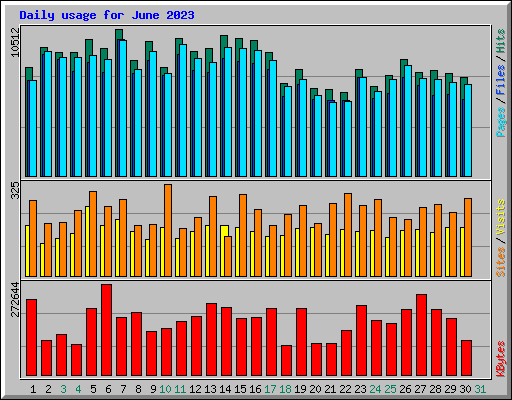Click the cyan pages bar for day 26
Image resolution: width=512 pixels, height=400 pixels.
408,121
